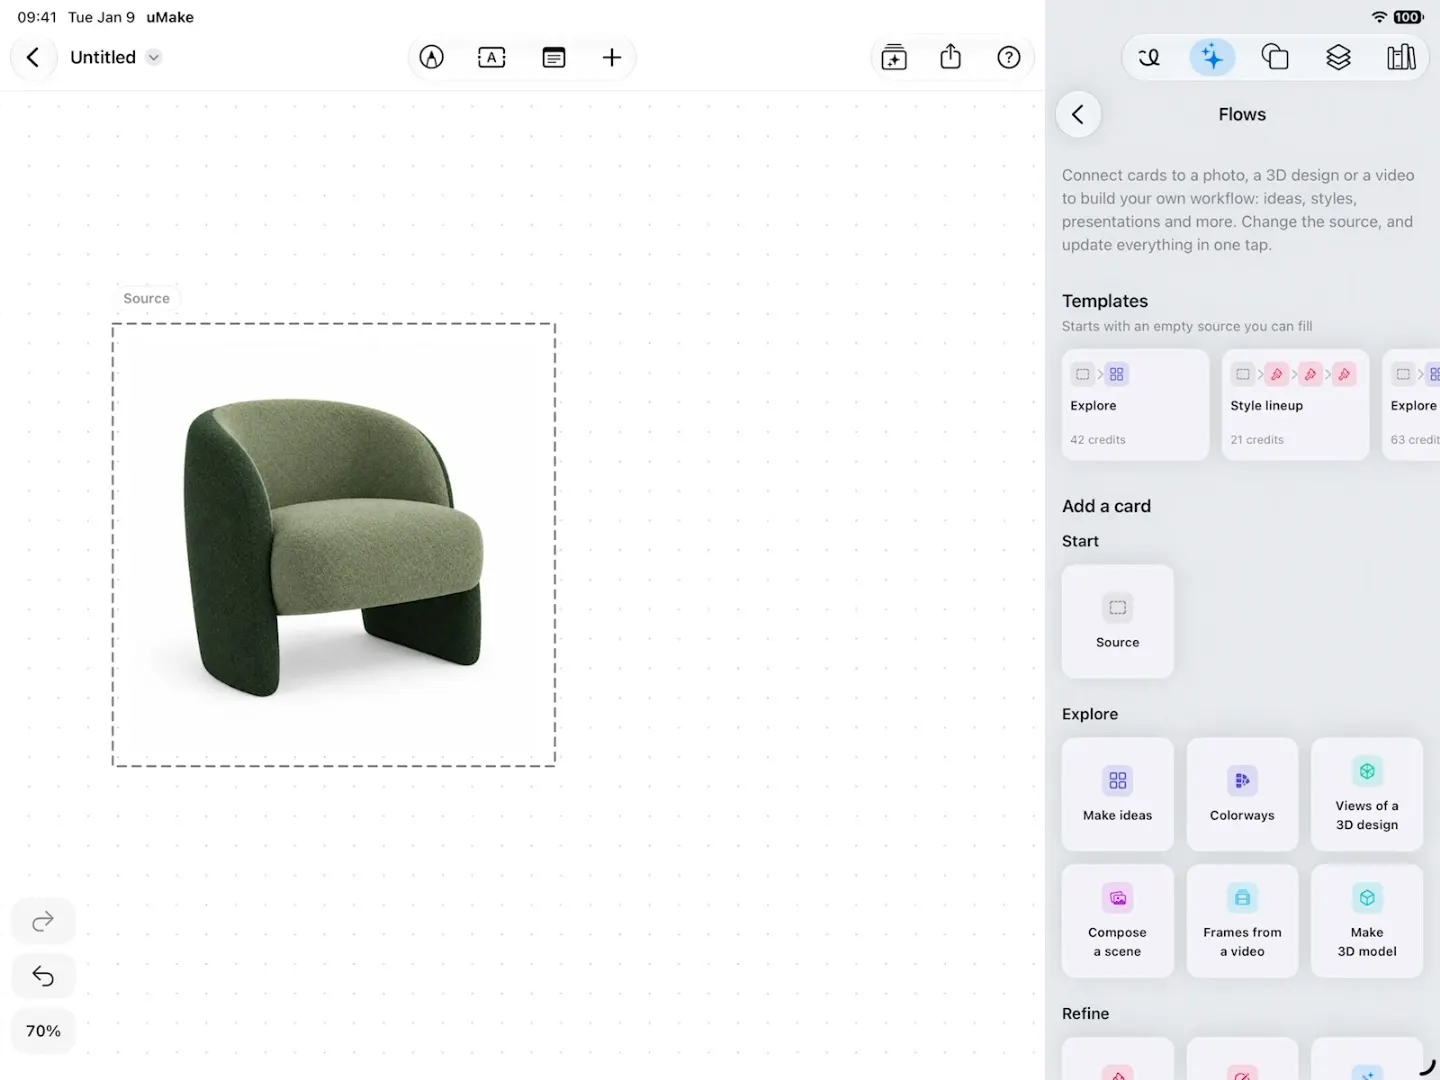This screenshot has width=1440, height=1080.
Task: Choose the Explore 42 credits template
Action: tap(1135, 405)
